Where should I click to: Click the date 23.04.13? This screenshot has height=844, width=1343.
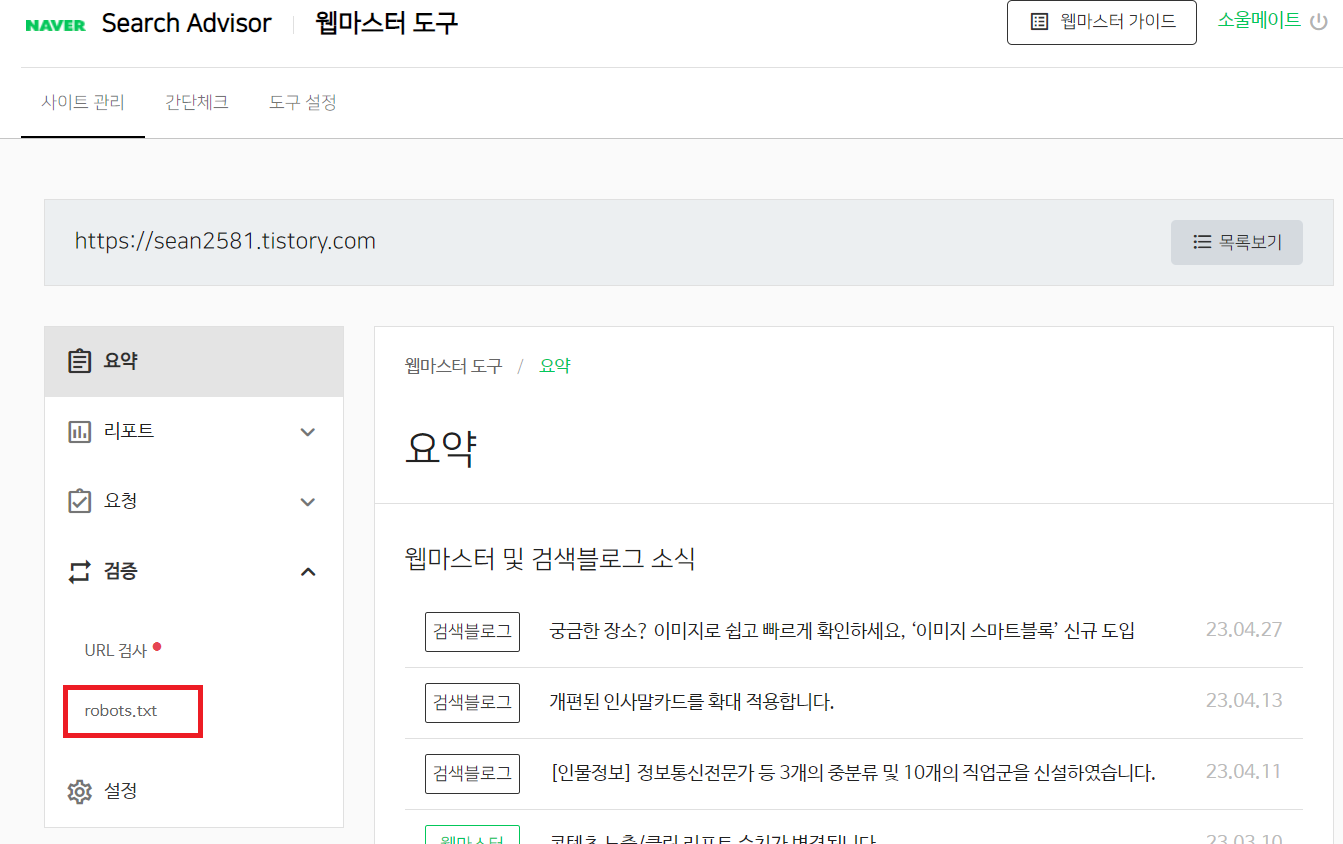click(x=1244, y=701)
